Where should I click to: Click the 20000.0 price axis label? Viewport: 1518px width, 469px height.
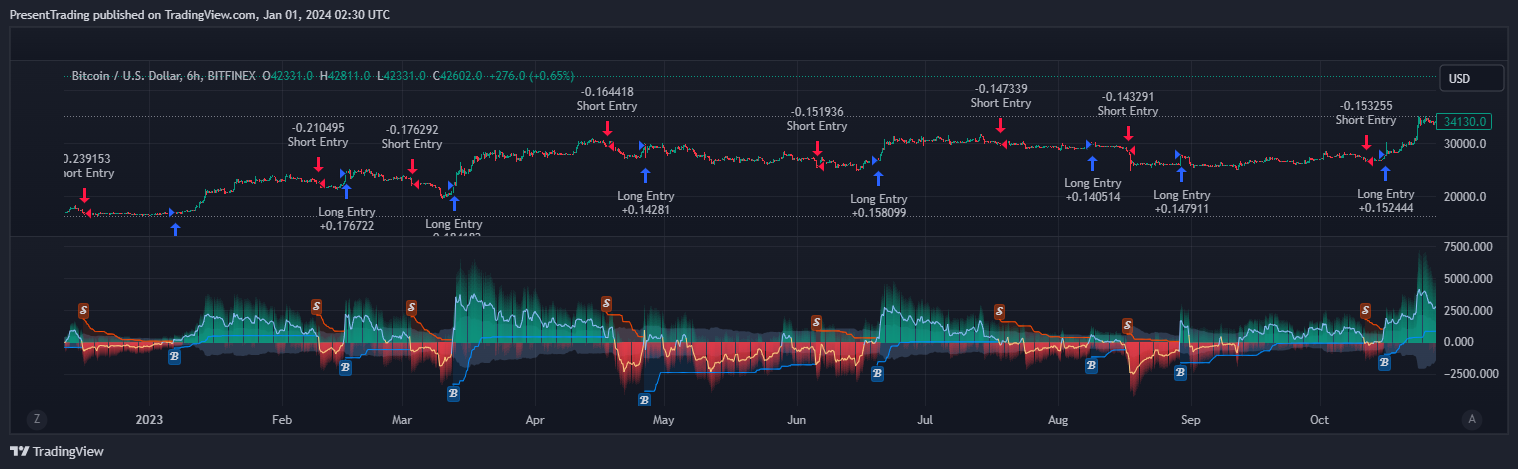1465,197
